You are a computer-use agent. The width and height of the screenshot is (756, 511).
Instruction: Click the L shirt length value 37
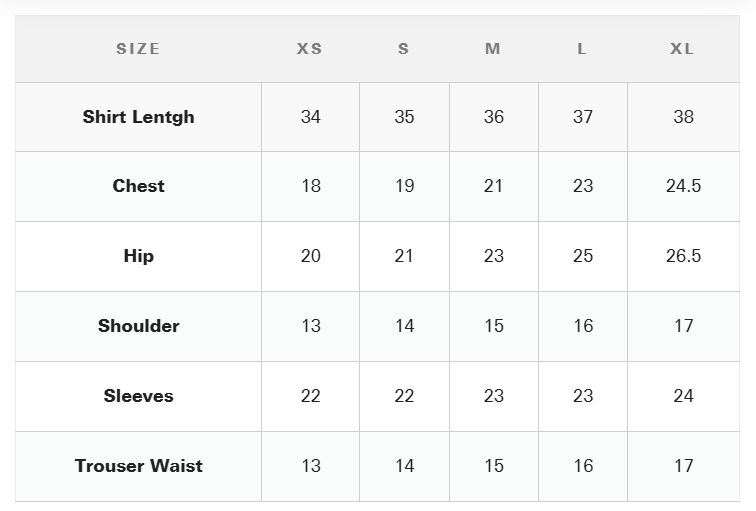583,117
